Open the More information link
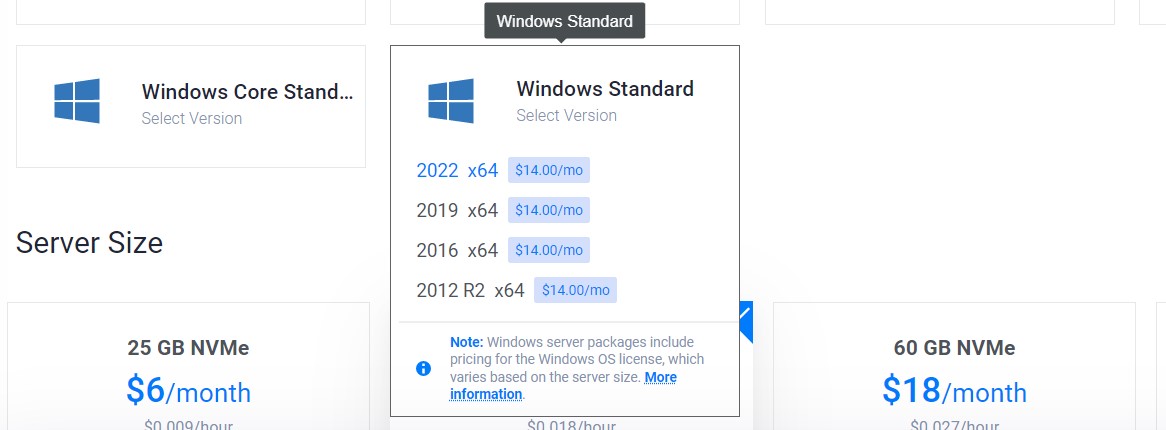 (564, 385)
